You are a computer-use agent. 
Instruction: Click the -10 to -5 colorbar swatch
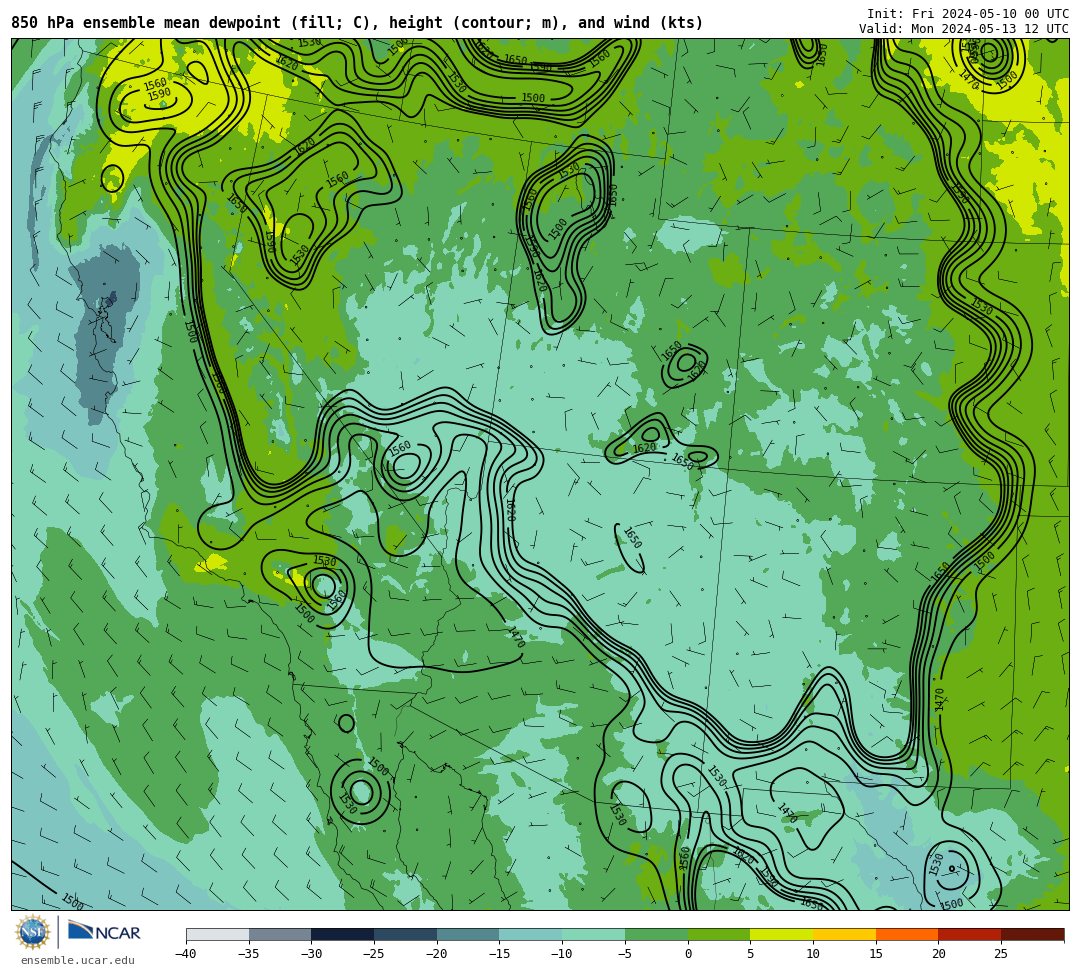(594, 934)
